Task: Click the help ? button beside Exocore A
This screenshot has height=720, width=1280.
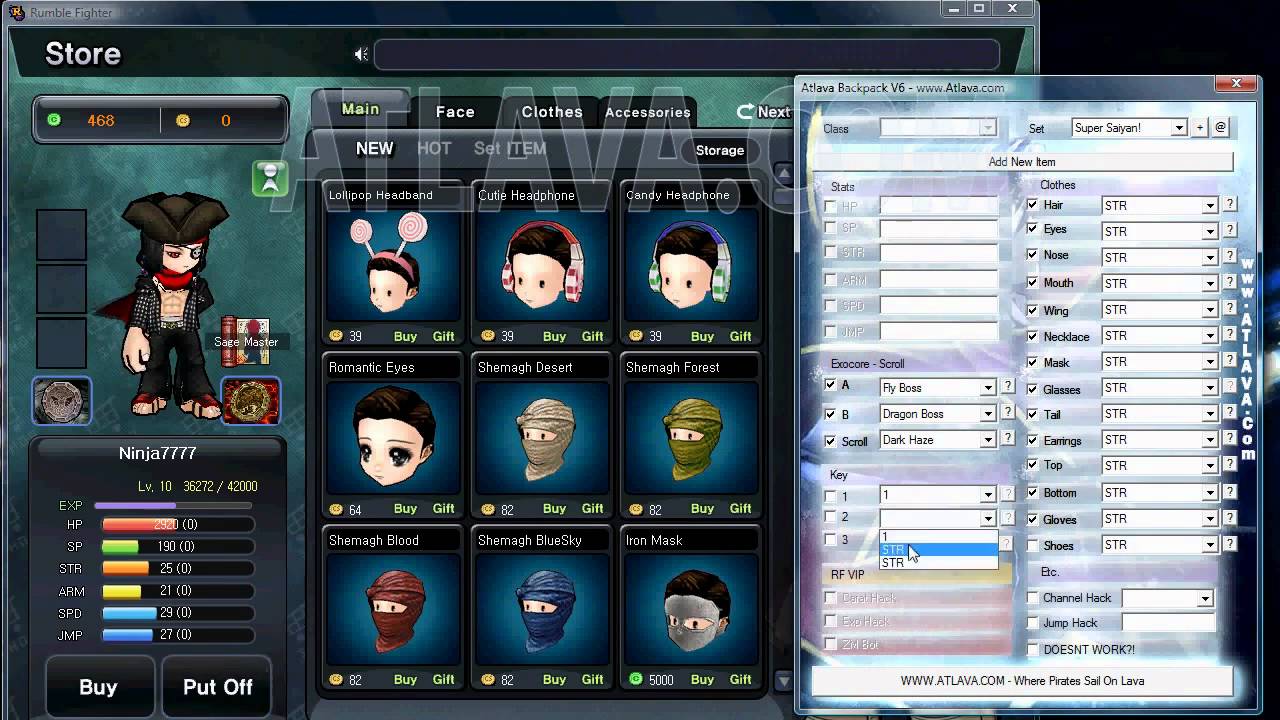Action: [x=1008, y=386]
